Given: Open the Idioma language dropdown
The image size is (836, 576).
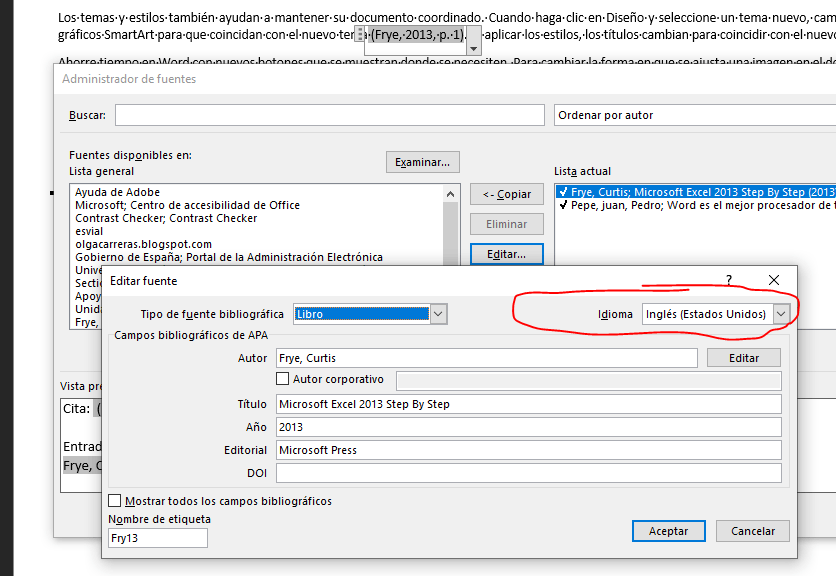Looking at the screenshot, I should 781,314.
